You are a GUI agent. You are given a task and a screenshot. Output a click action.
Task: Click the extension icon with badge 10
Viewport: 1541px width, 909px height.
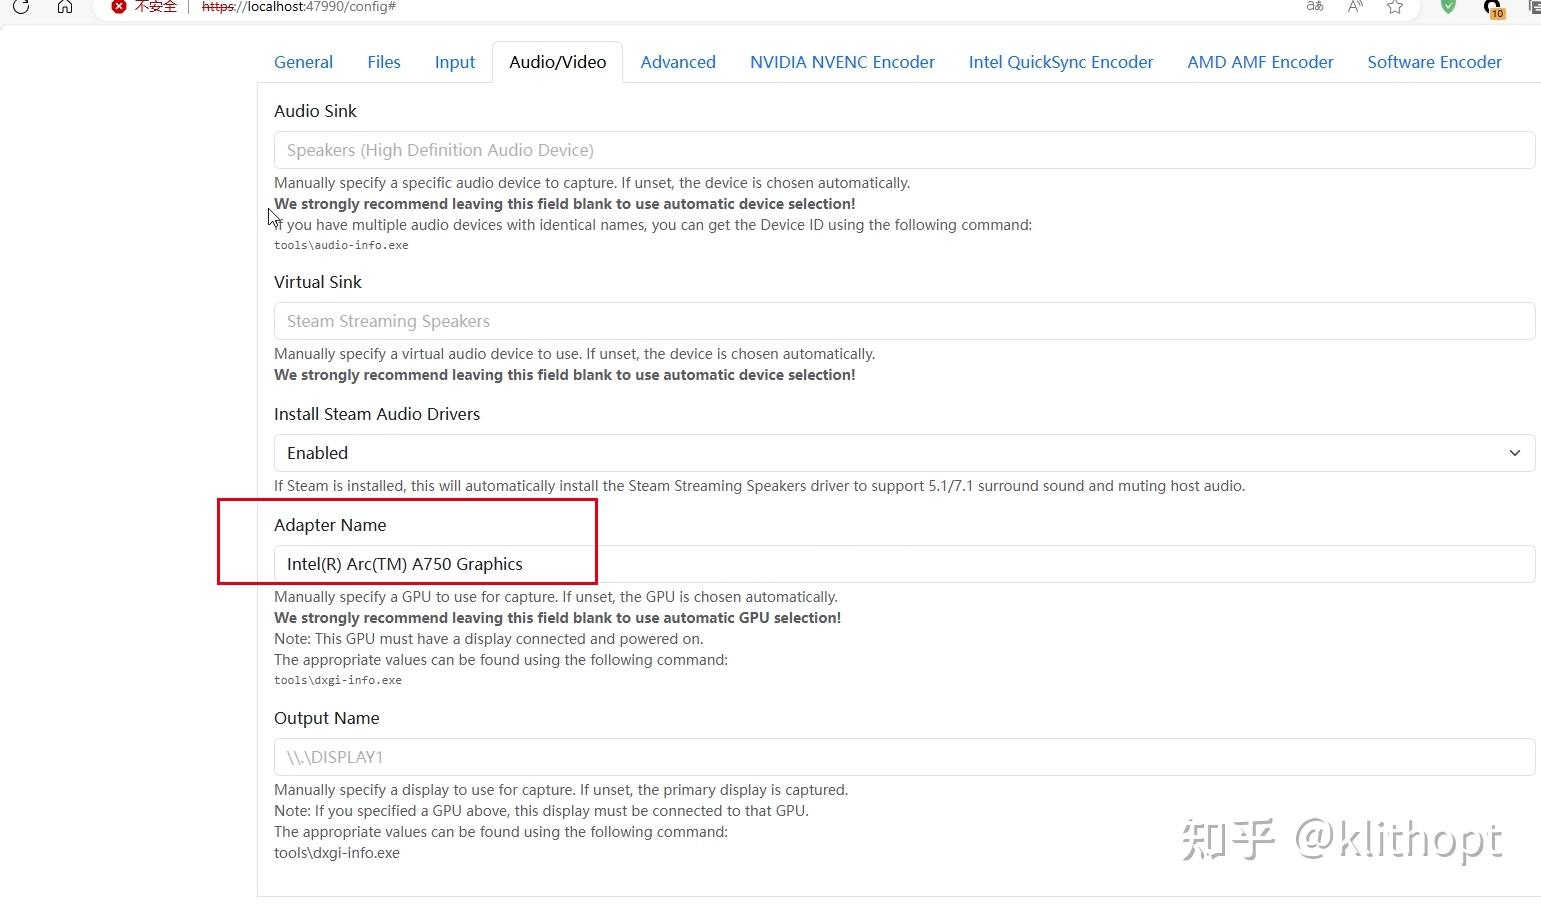(1493, 8)
